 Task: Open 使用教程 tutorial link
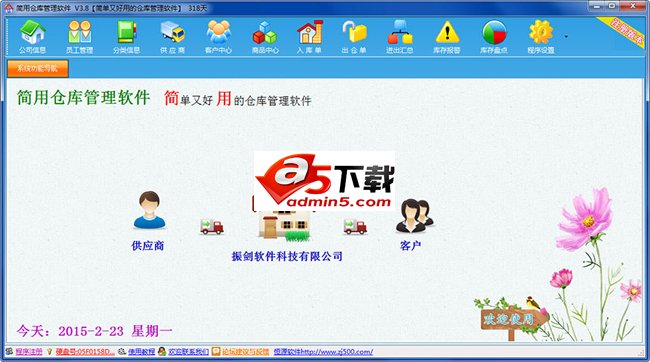[x=141, y=352]
